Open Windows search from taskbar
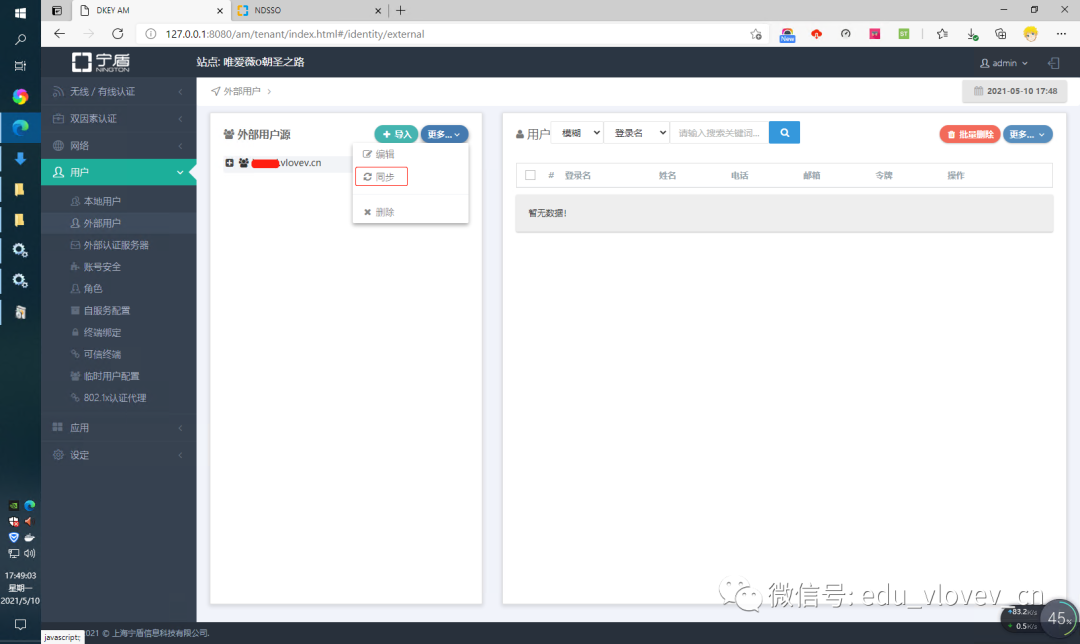 pyautogui.click(x=20, y=39)
